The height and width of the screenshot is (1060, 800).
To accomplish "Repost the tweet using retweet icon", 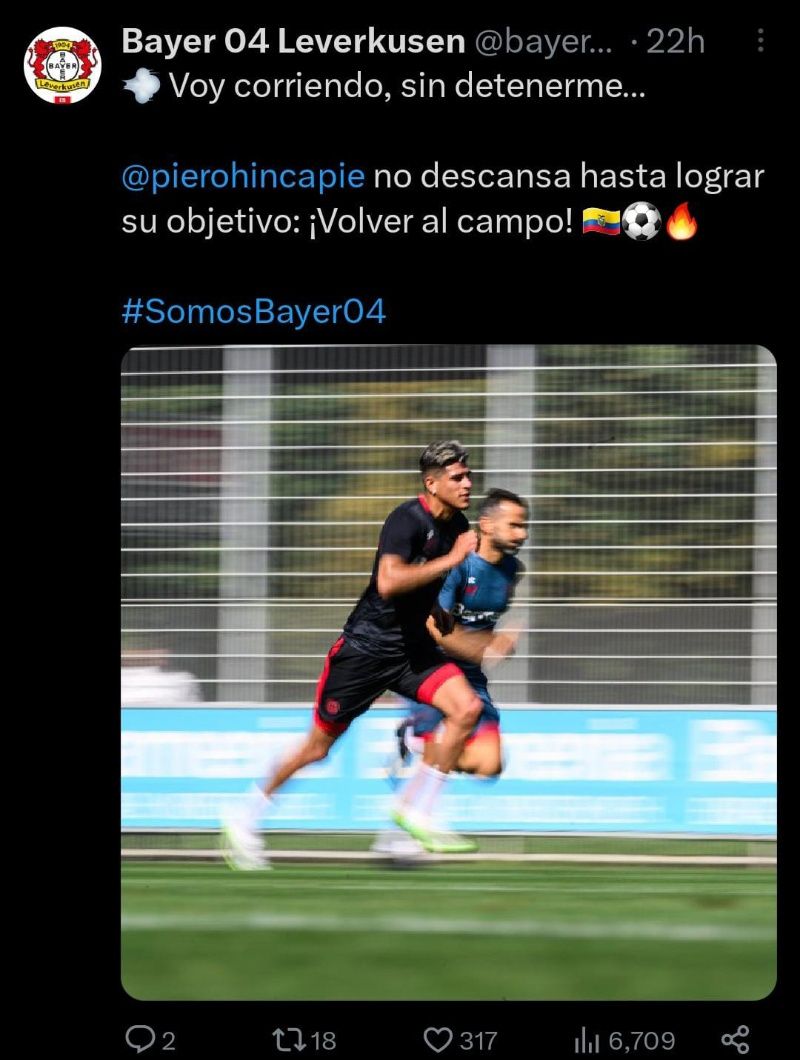I will pos(289,1039).
